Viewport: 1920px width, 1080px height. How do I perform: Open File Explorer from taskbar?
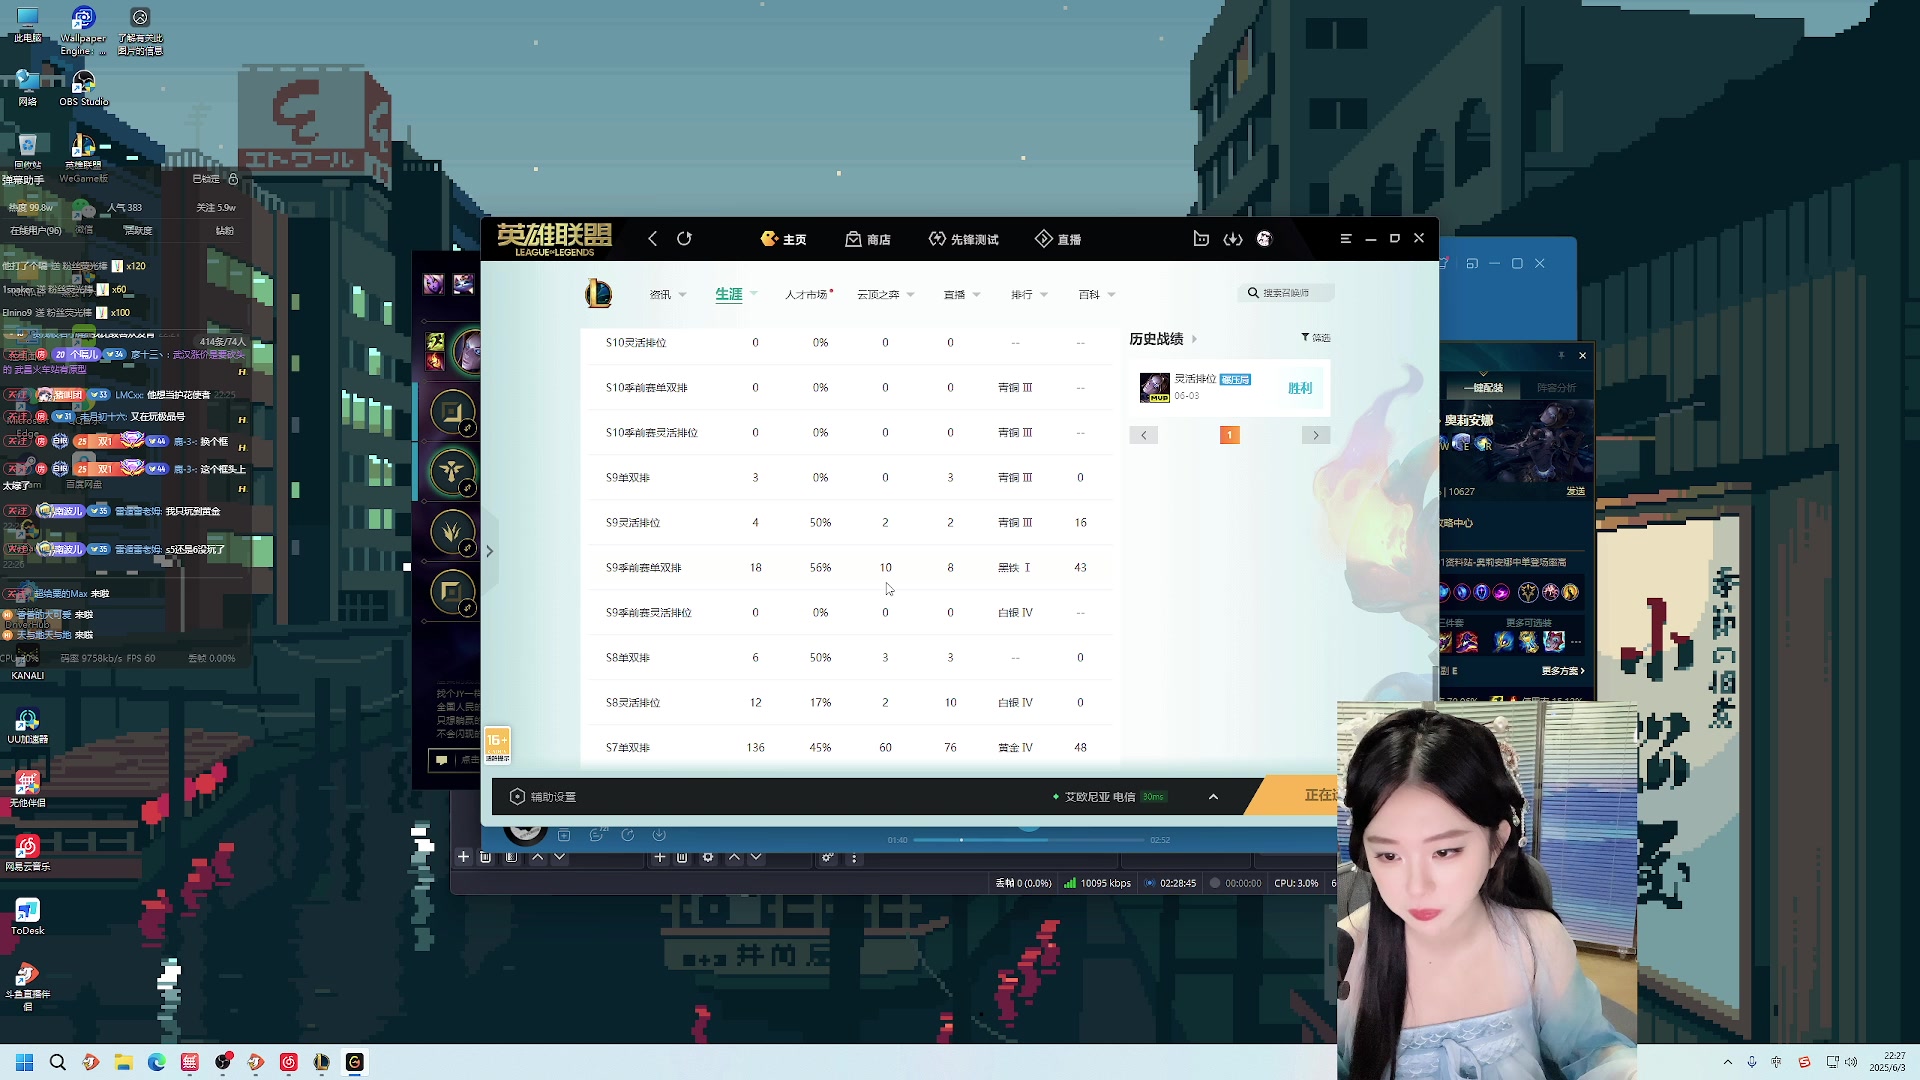pyautogui.click(x=123, y=1062)
